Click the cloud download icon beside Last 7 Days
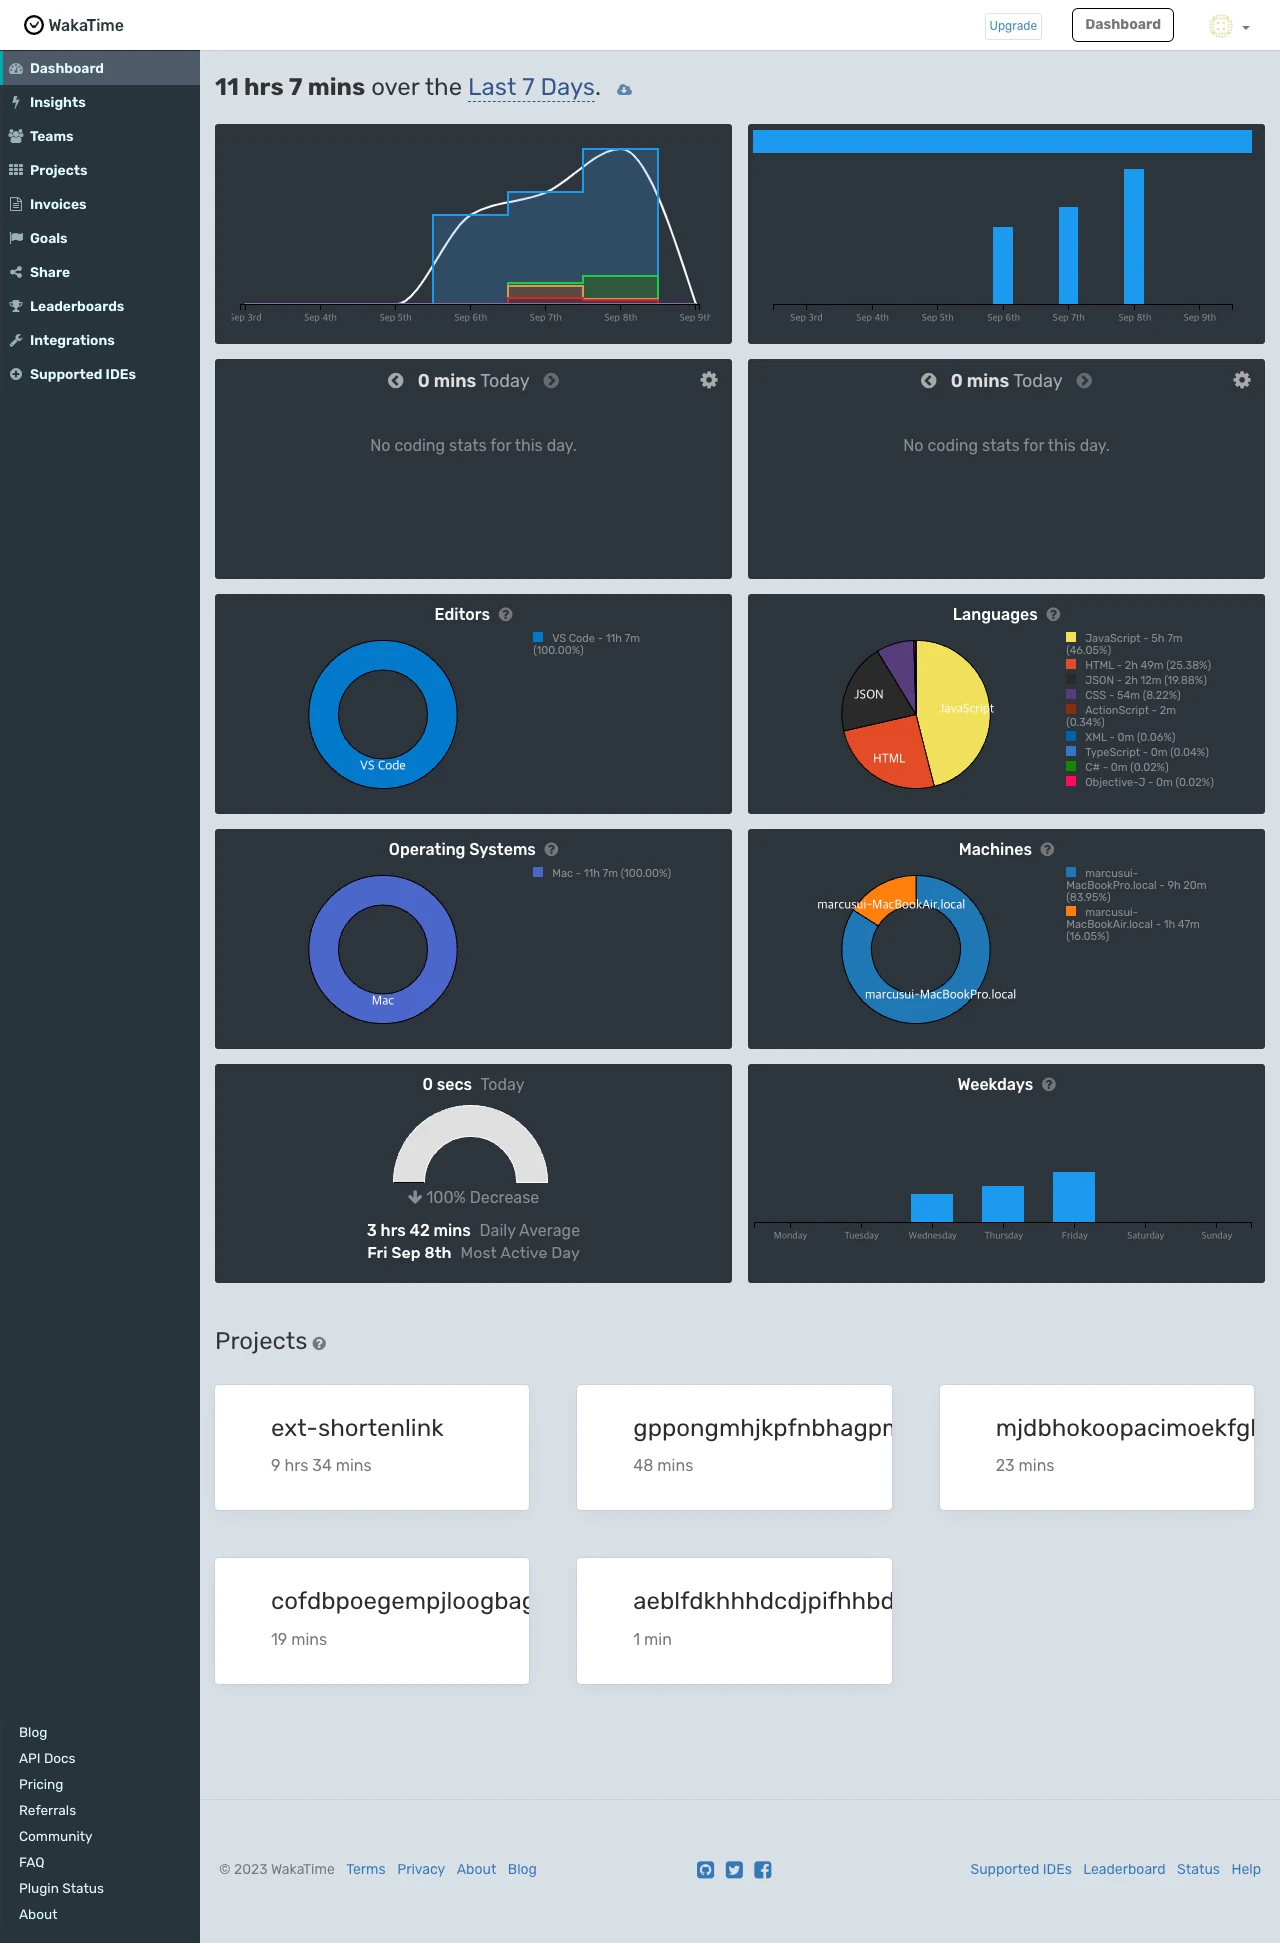The image size is (1280, 1944). coord(624,90)
